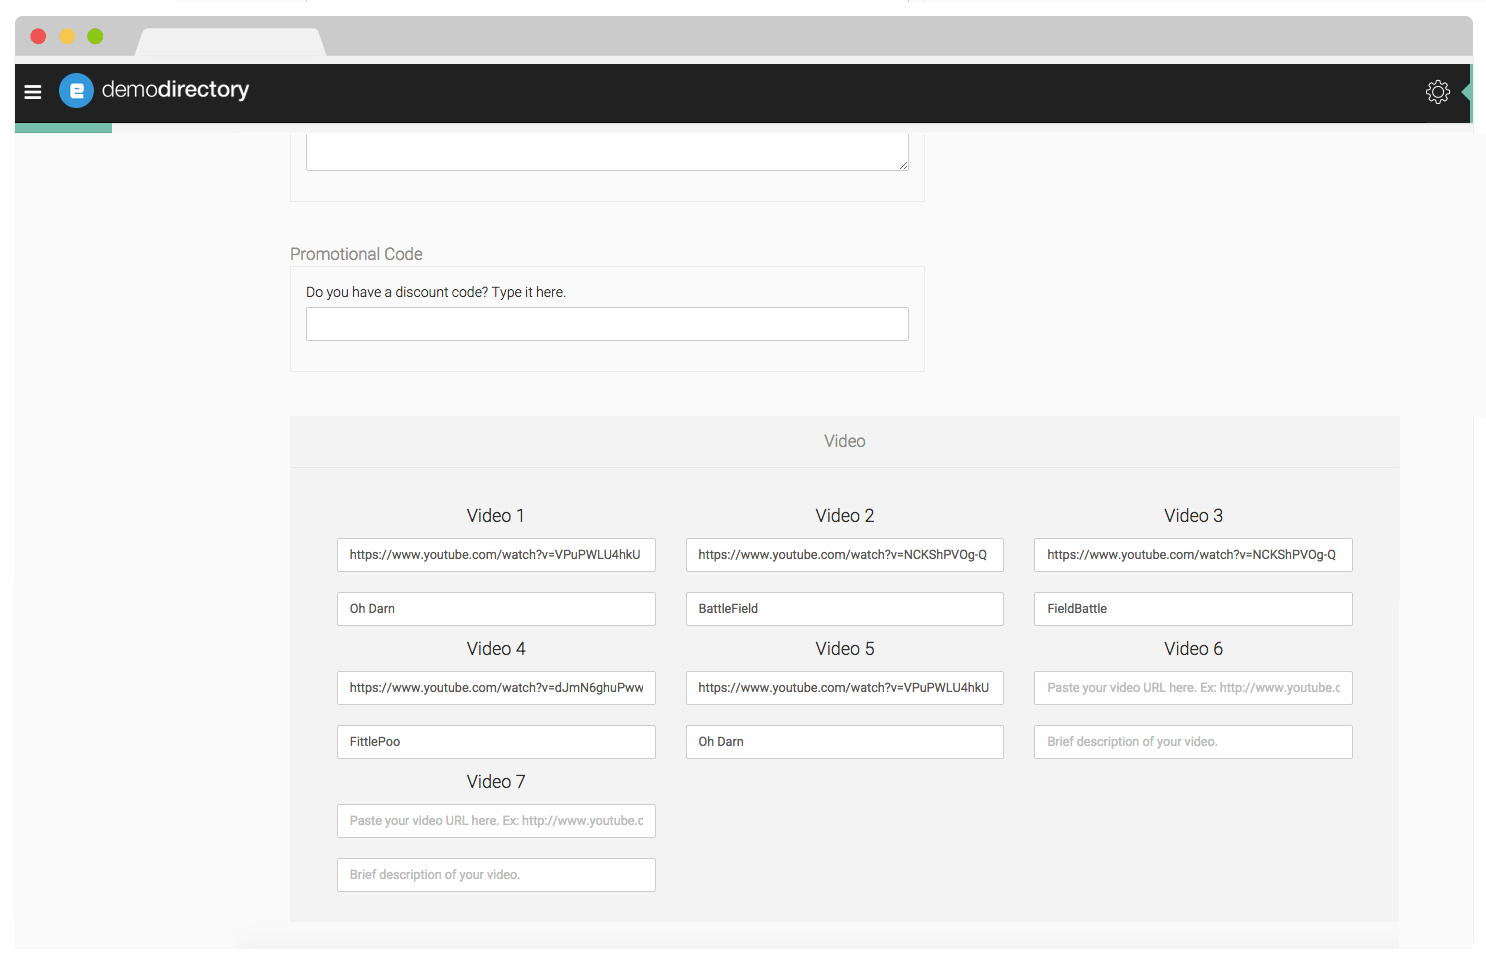Click the Video 1 URL field
Image resolution: width=1486 pixels, height=973 pixels.
tap(496, 555)
